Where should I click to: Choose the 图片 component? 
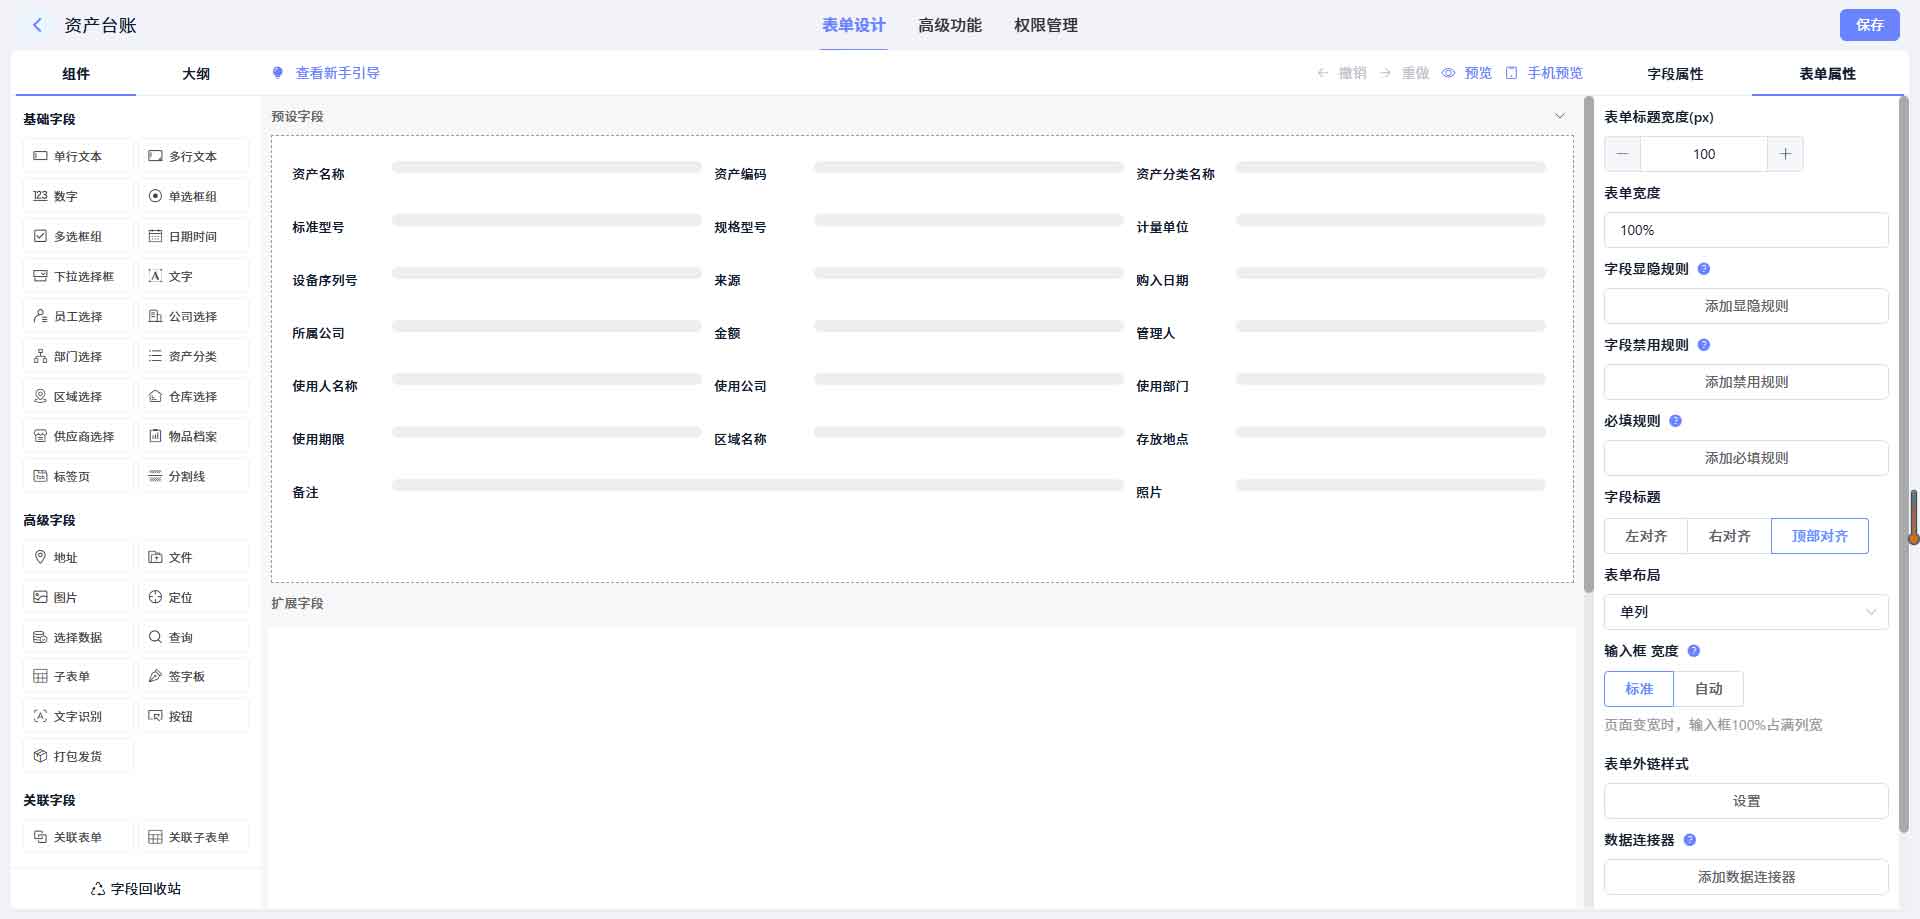point(78,597)
